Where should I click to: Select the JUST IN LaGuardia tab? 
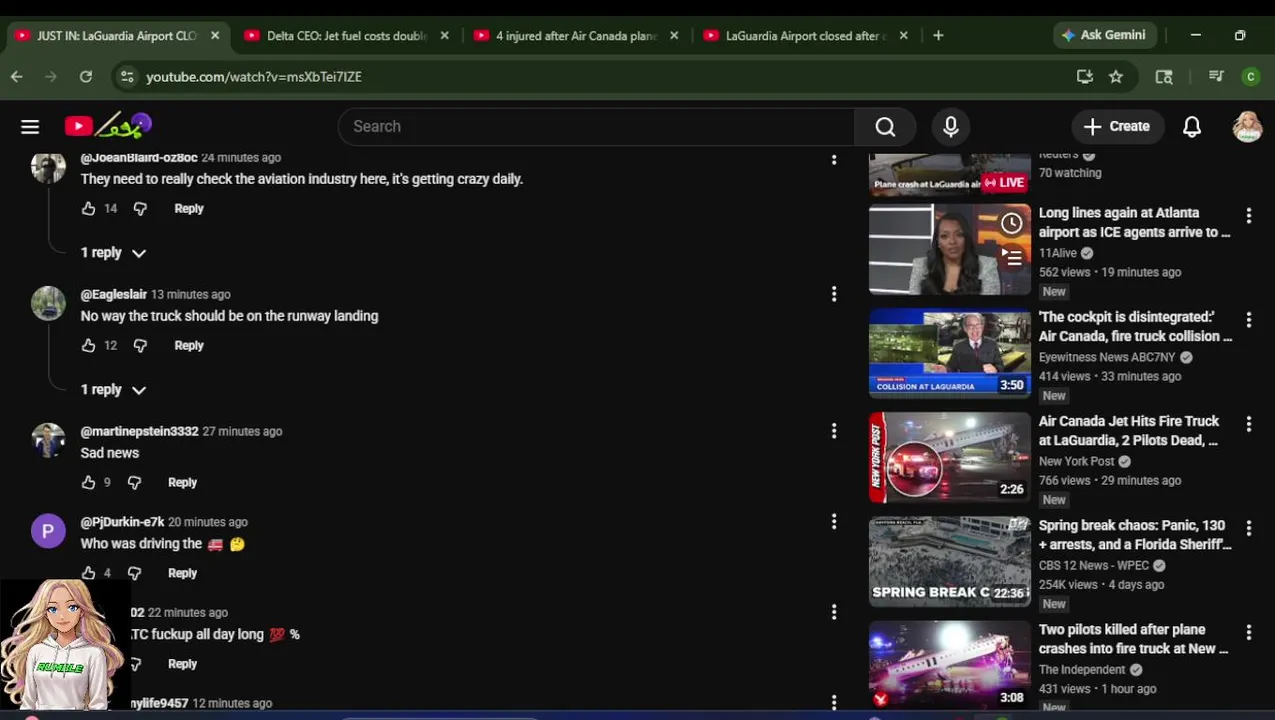coord(116,35)
